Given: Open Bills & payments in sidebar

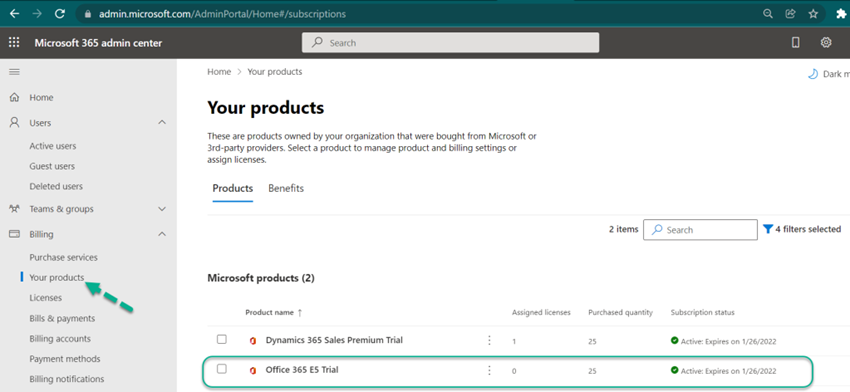Looking at the screenshot, I should click(62, 318).
